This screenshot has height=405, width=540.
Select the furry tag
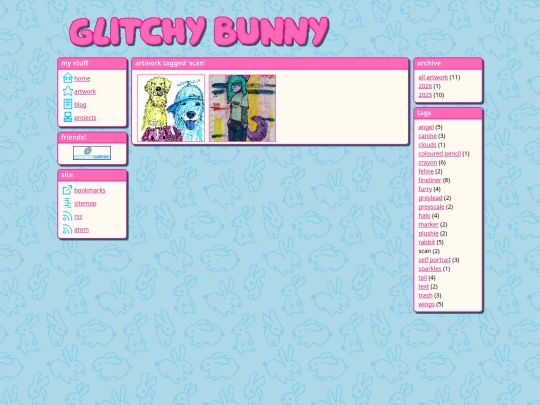click(425, 189)
